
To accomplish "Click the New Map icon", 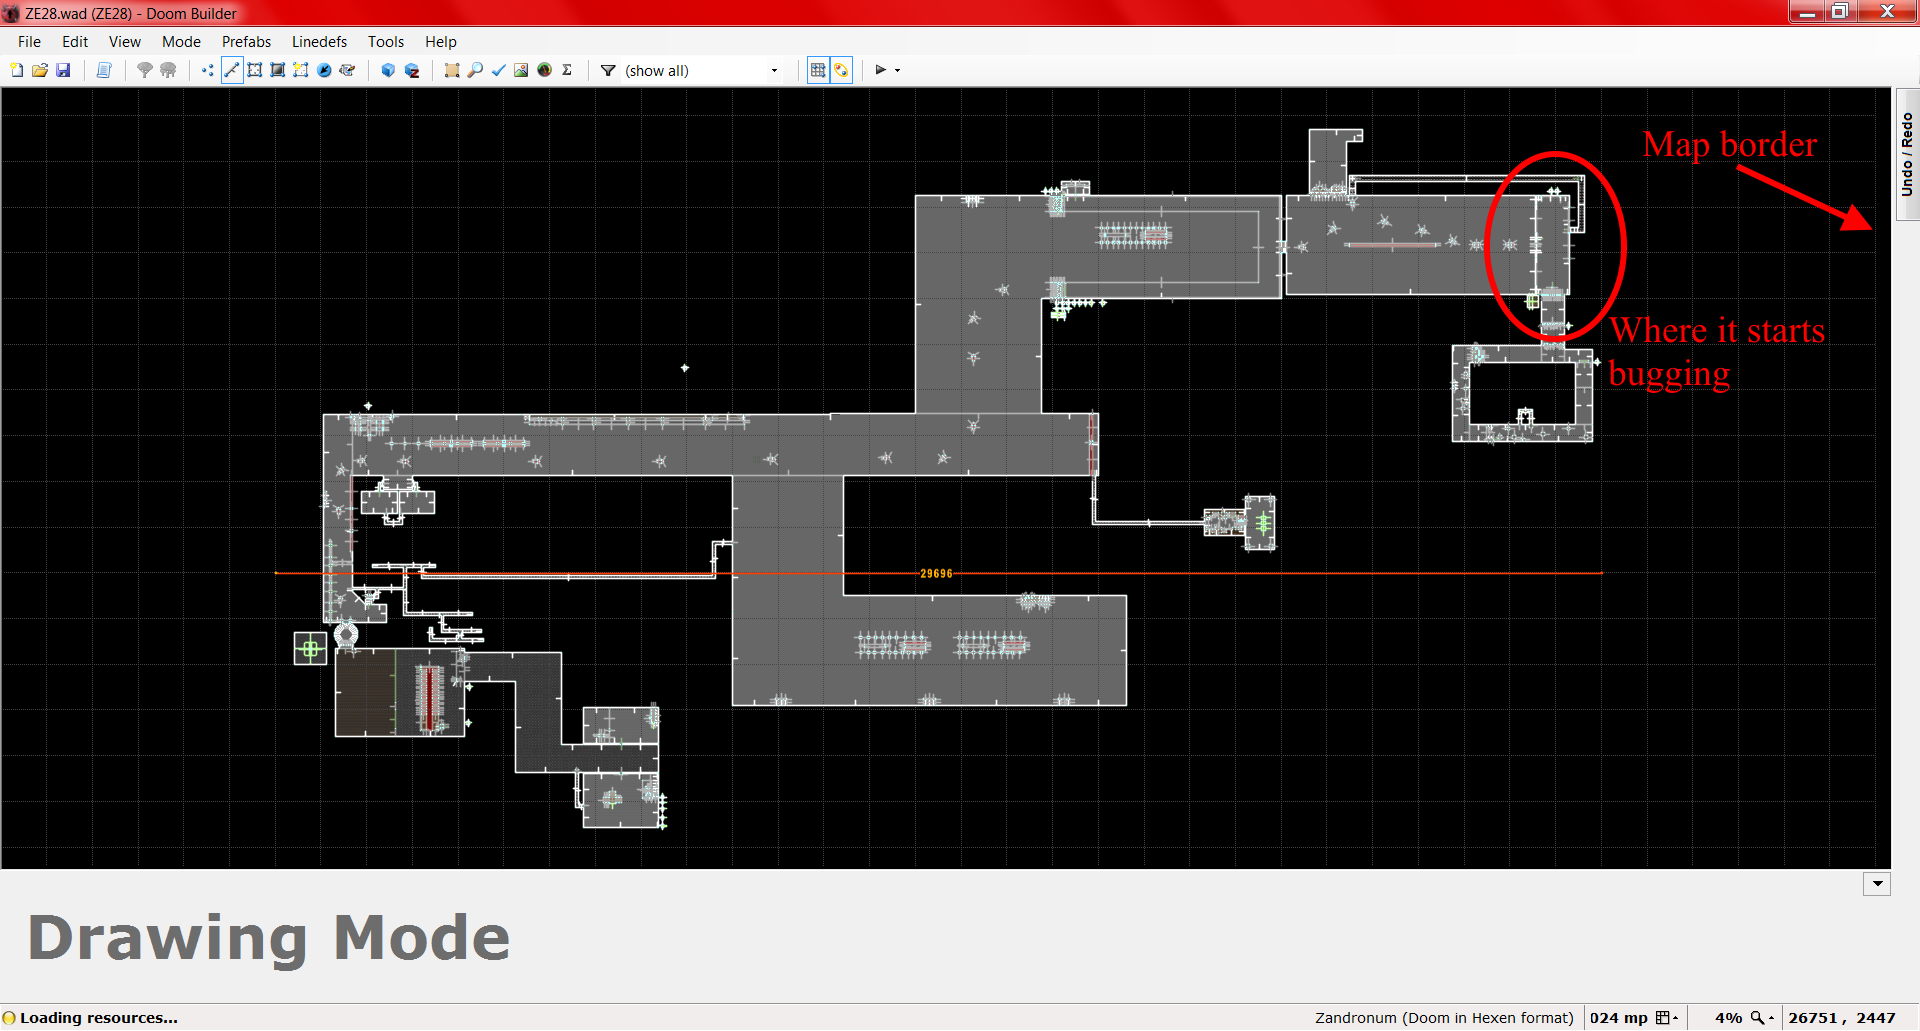I will (17, 70).
